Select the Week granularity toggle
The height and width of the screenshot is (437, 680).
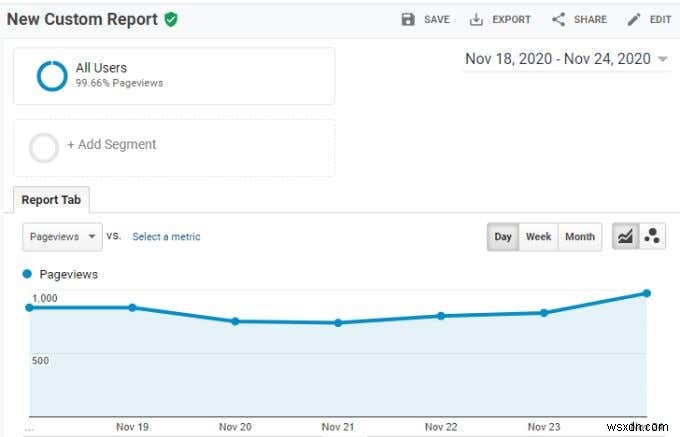tap(538, 237)
